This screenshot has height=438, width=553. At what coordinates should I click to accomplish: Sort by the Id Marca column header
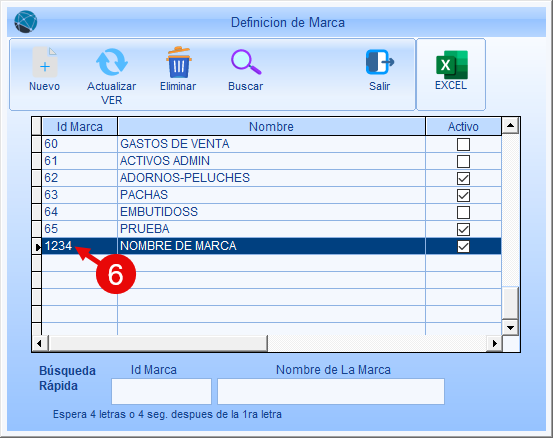click(x=80, y=126)
